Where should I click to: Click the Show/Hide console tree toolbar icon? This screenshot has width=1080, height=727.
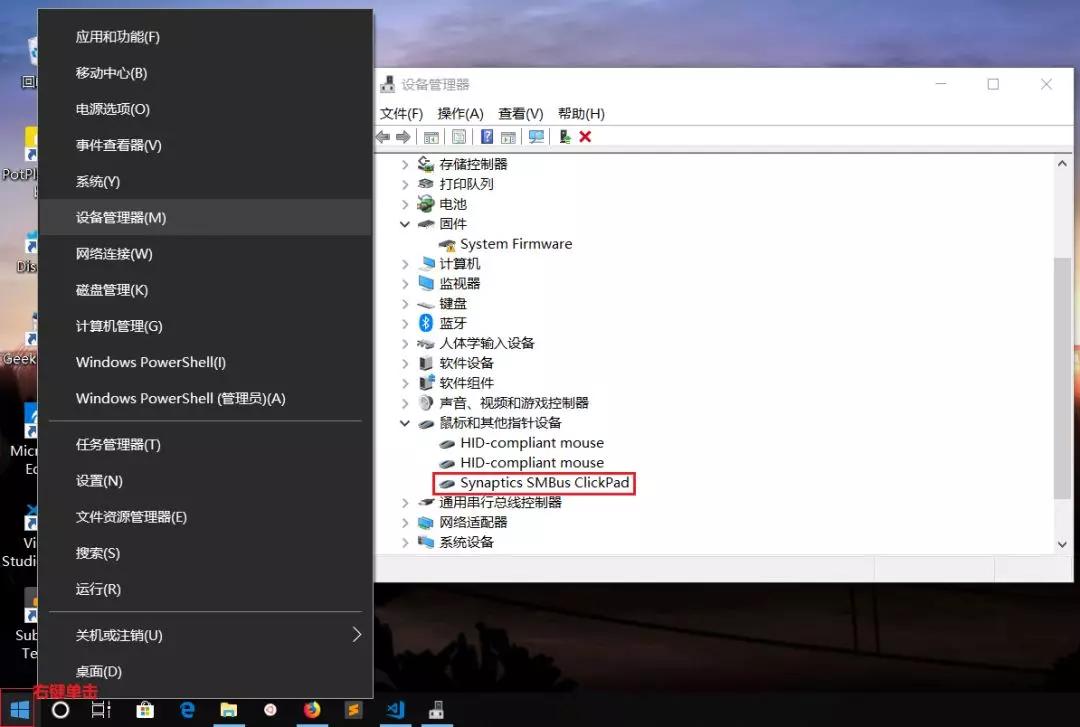(433, 136)
